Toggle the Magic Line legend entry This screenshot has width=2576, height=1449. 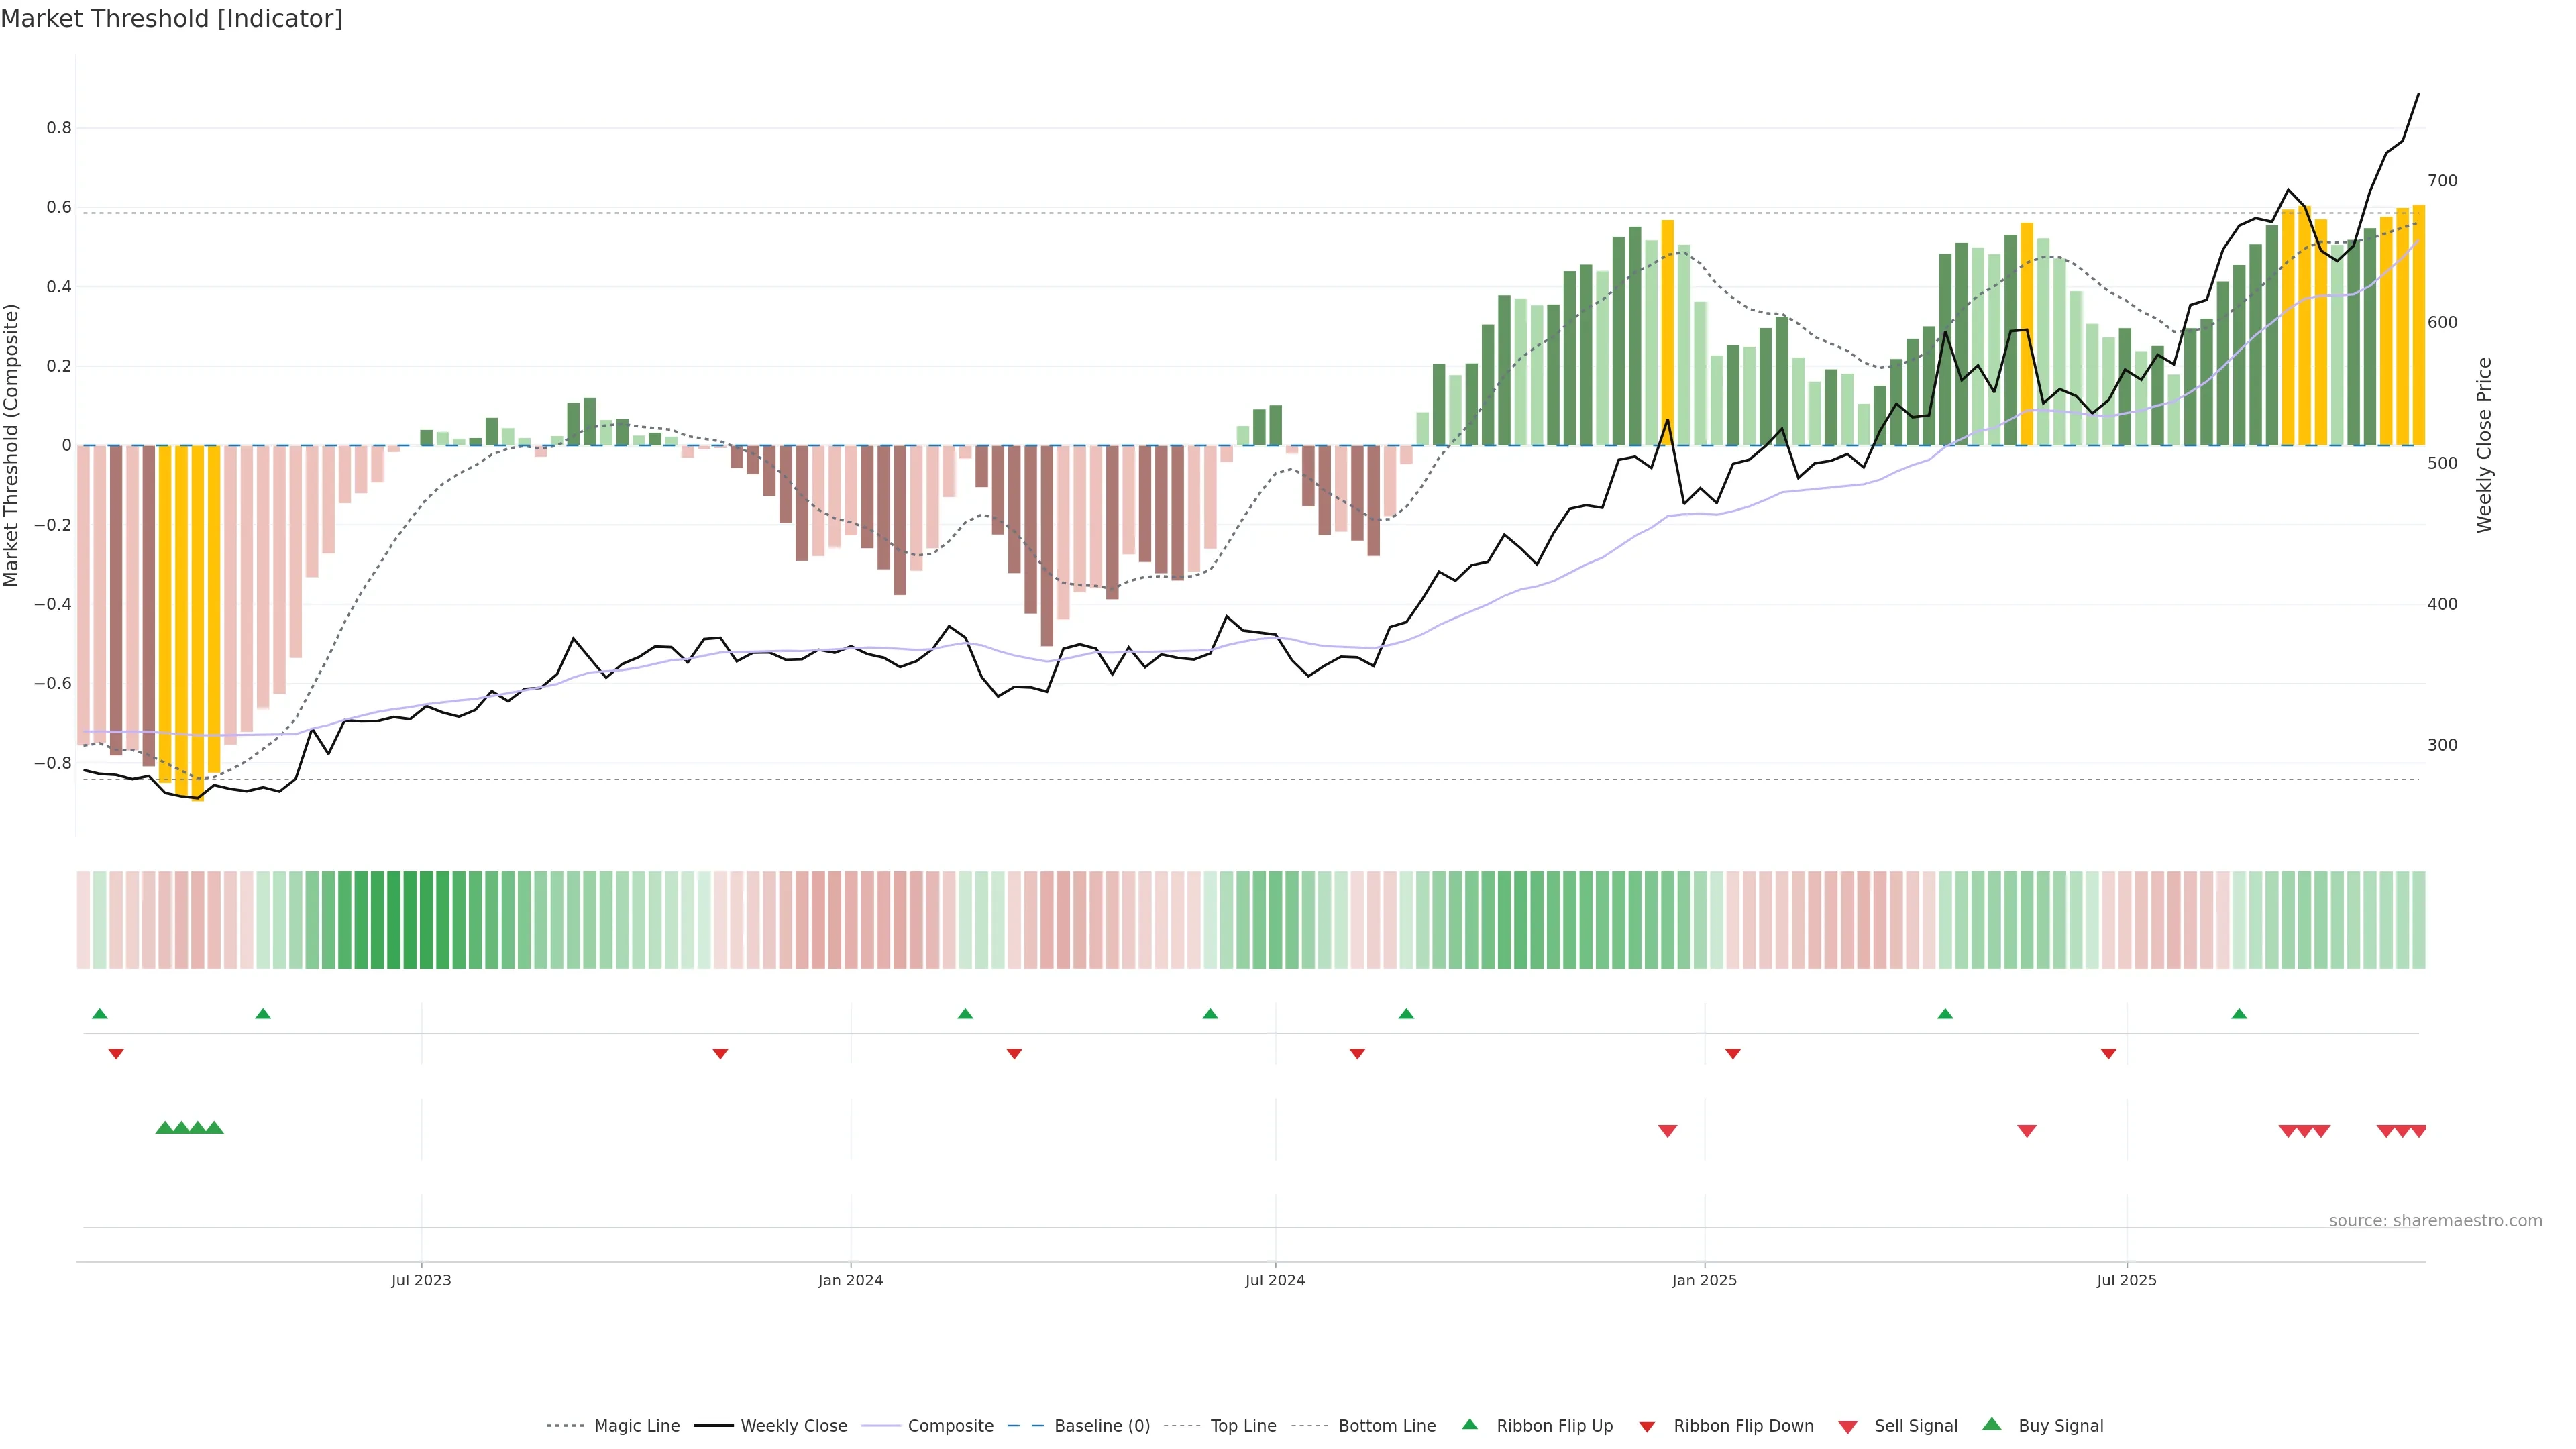click(x=636, y=1426)
